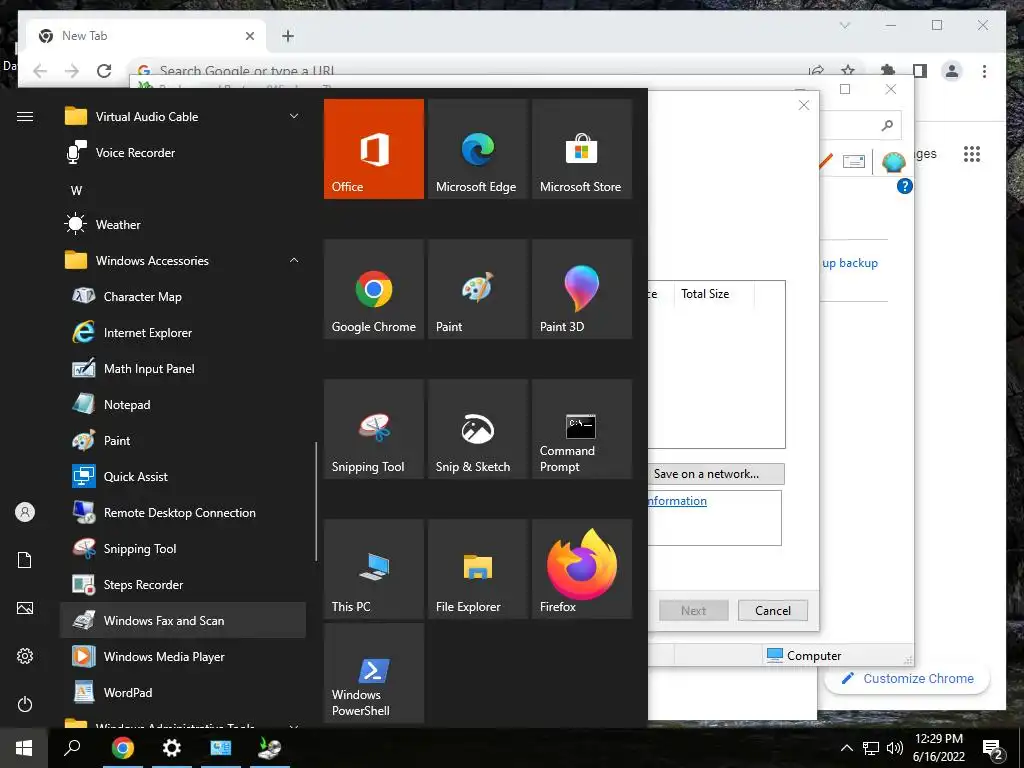
Task: Open Settings from the Start sidebar
Action: pyautogui.click(x=25, y=656)
